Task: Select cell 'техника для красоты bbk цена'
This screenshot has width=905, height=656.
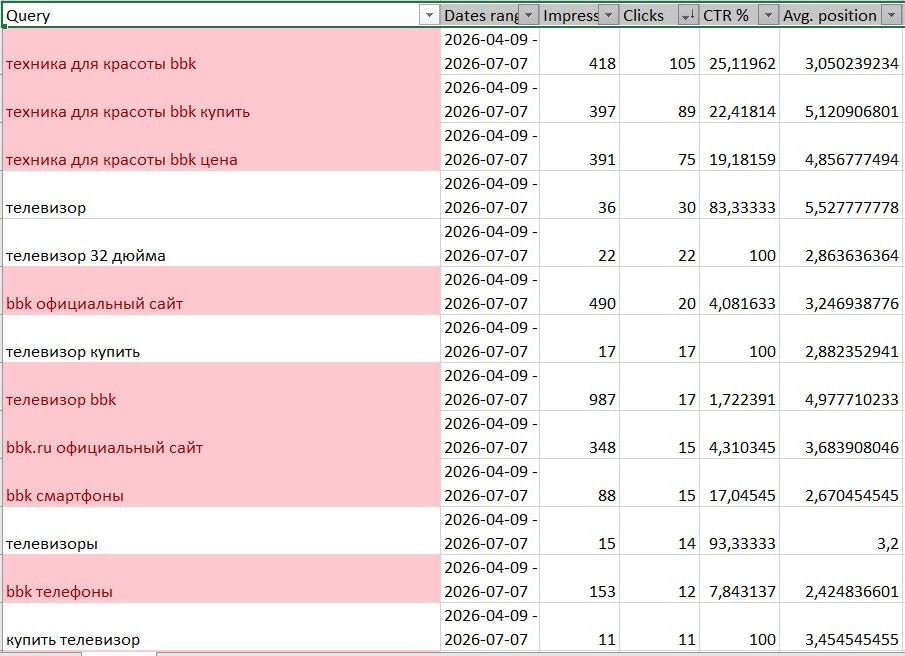Action: coord(221,147)
